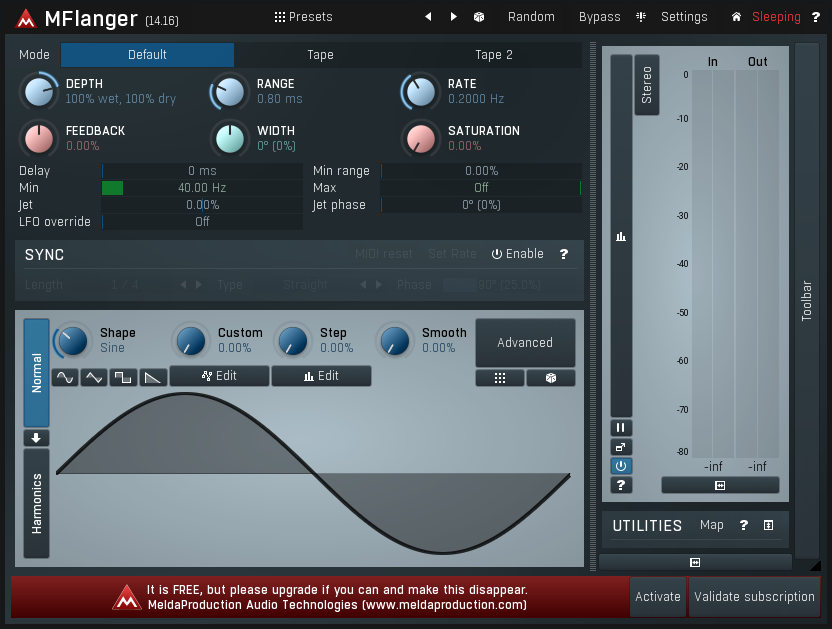This screenshot has height=629, width=832.
Task: Click the Min frequency slider at 40.00 Hz
Action: [x=202, y=188]
